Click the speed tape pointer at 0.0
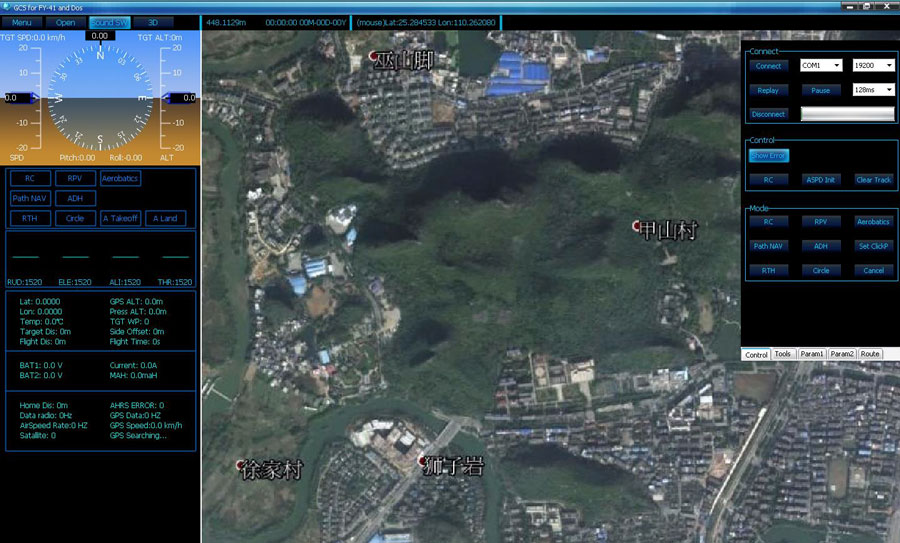 (20, 98)
